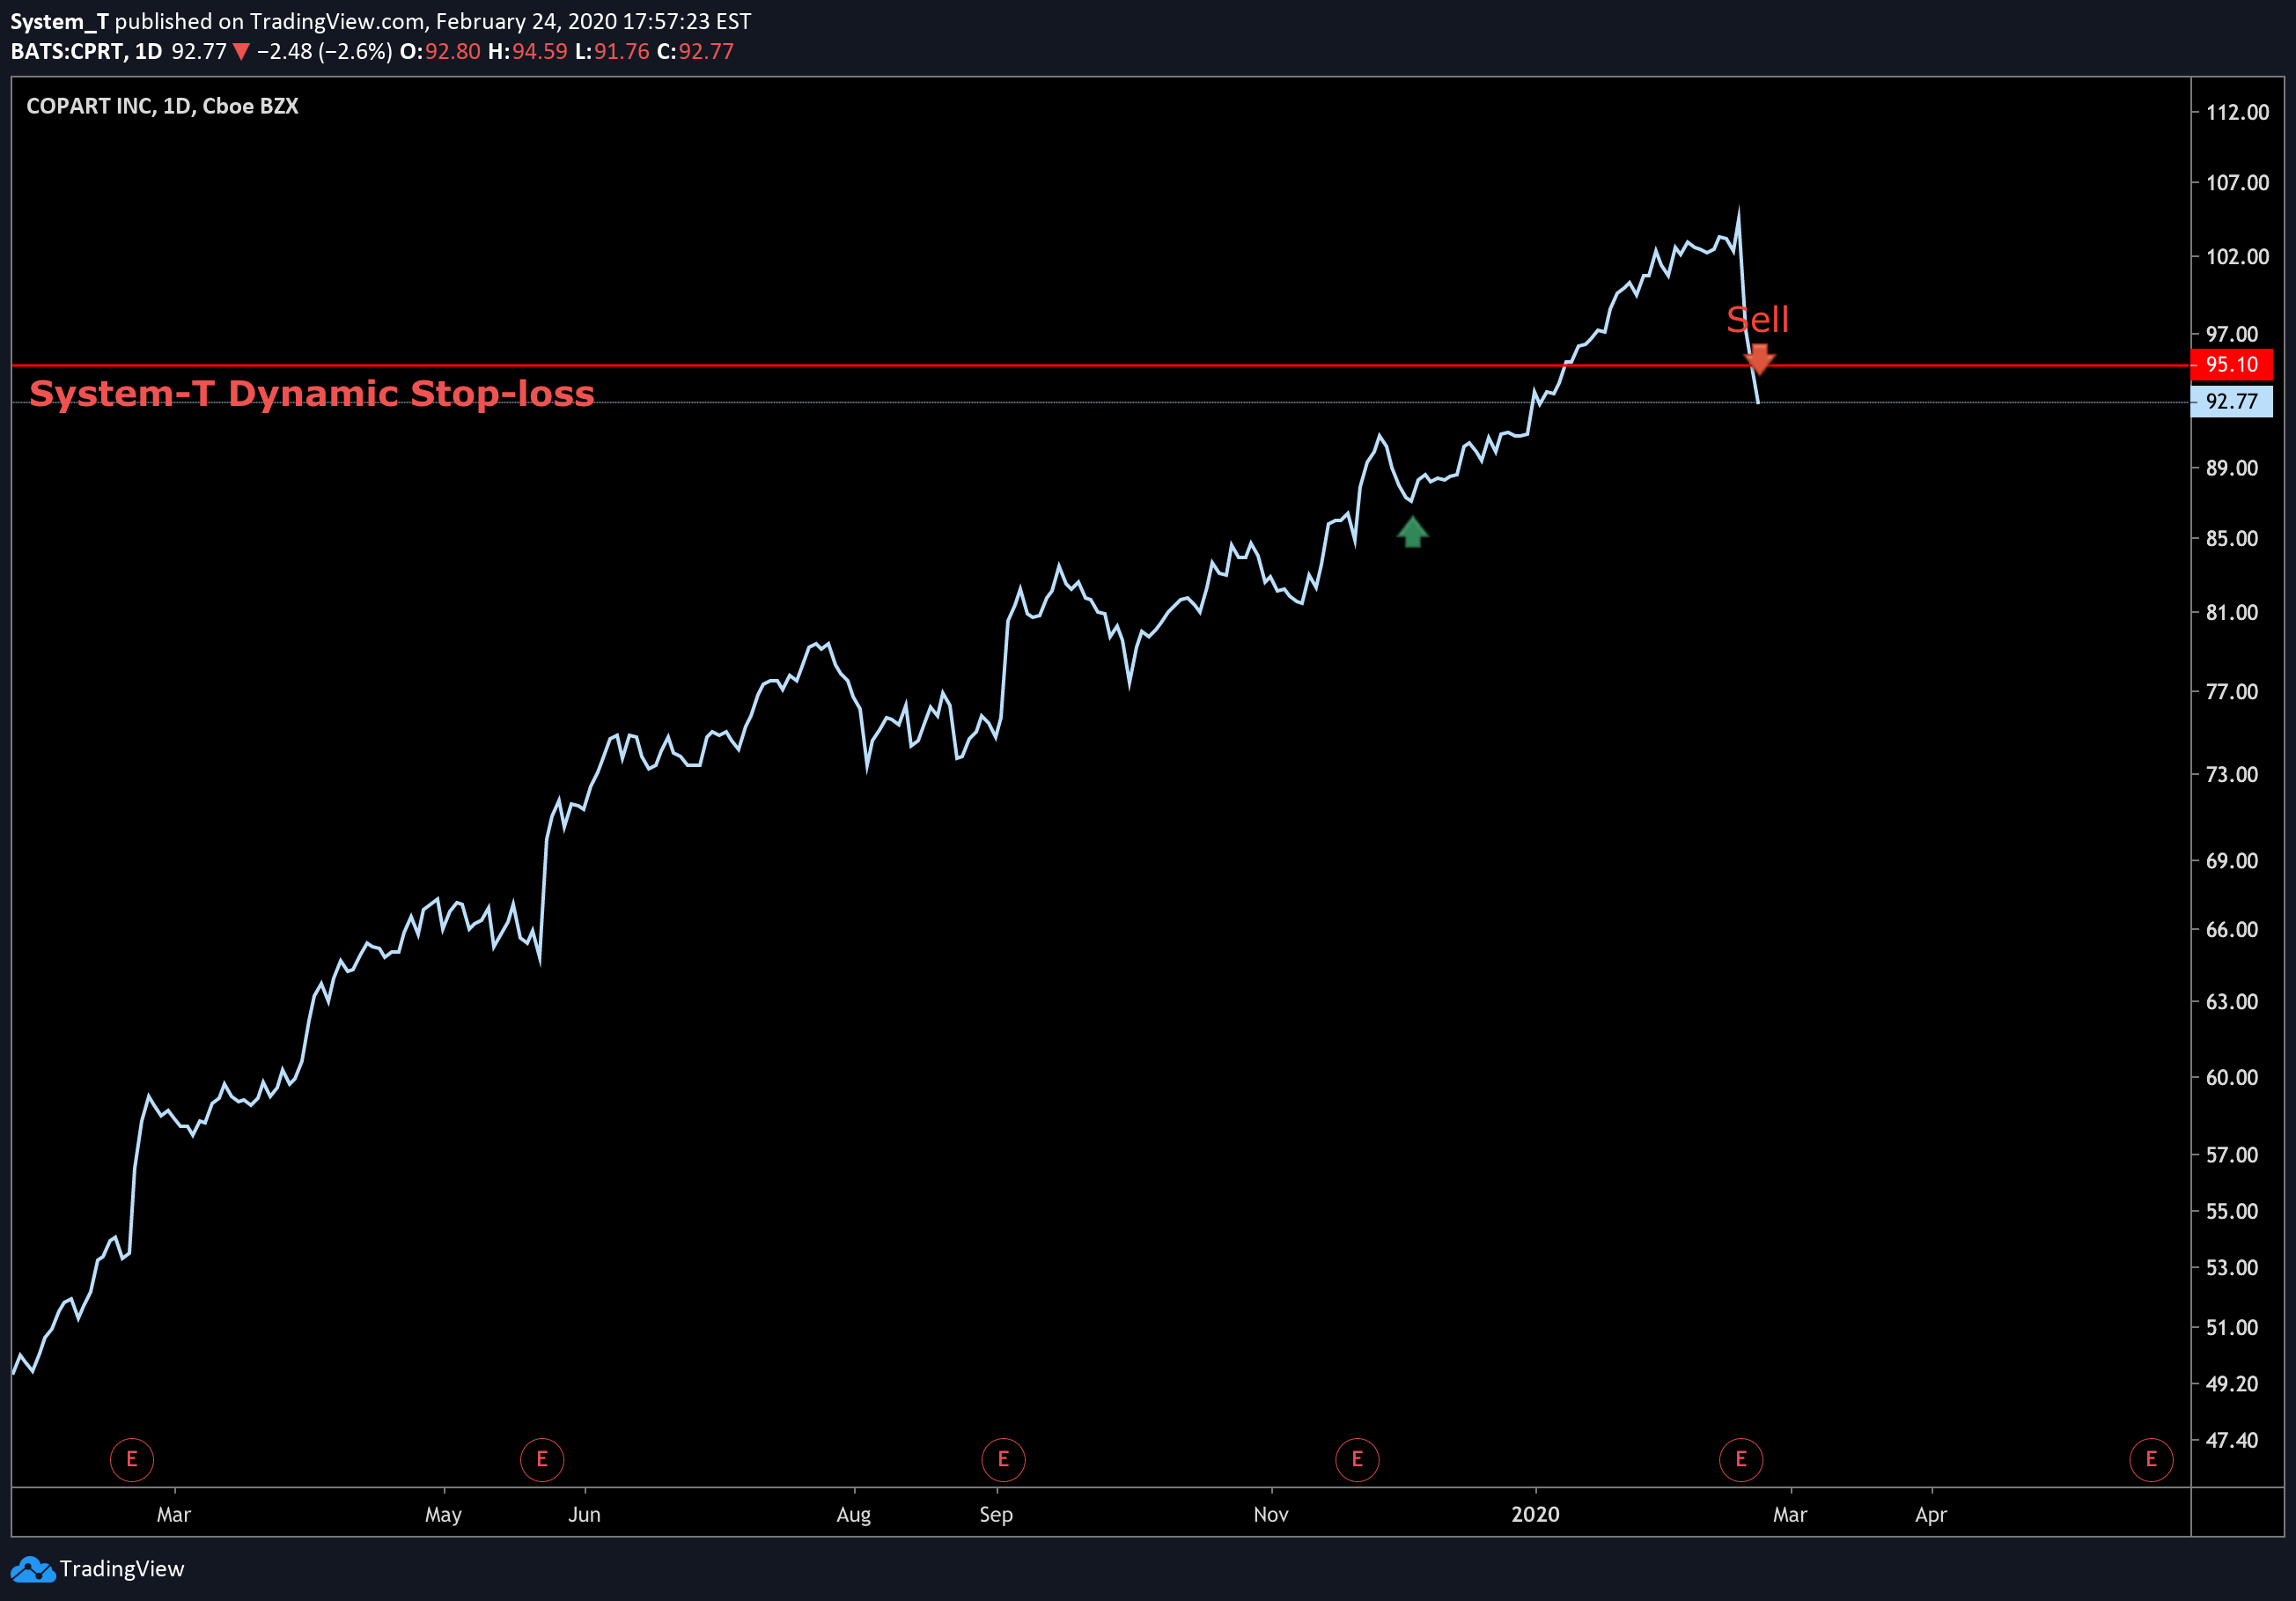This screenshot has height=1601, width=2296.
Task: Click the 85.00 price axis label
Action: (2231, 538)
